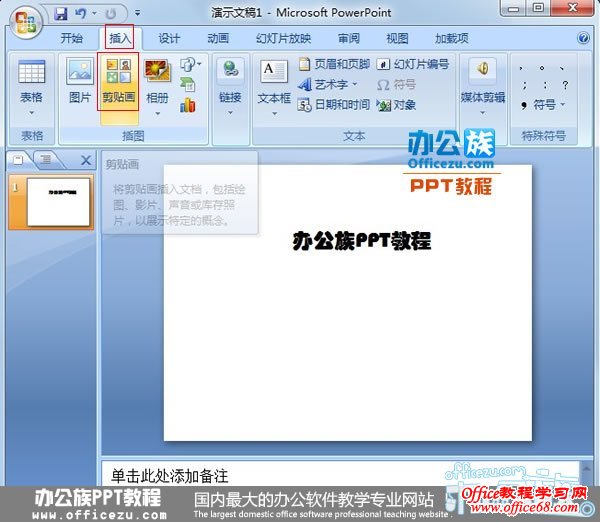600x522 pixels.
Task: Click the Save icon in quick access toolbar
Action: pos(60,14)
